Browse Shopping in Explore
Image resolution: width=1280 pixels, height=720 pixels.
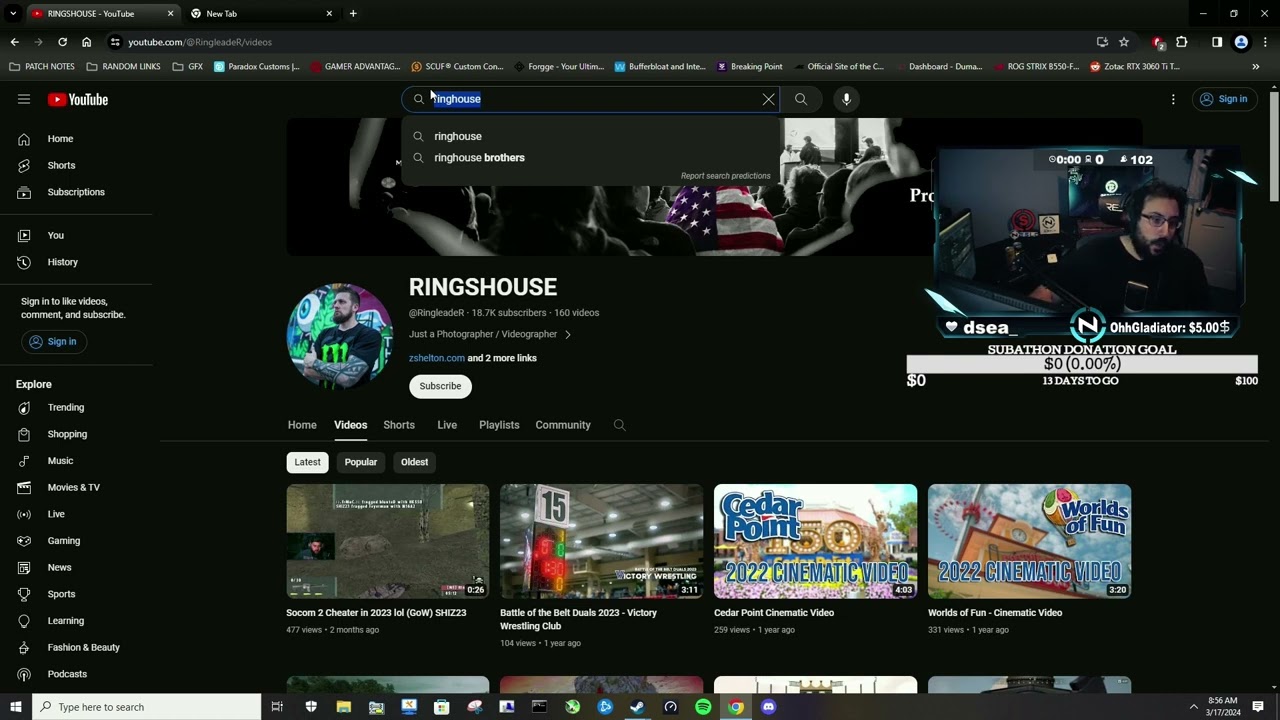[76, 434]
